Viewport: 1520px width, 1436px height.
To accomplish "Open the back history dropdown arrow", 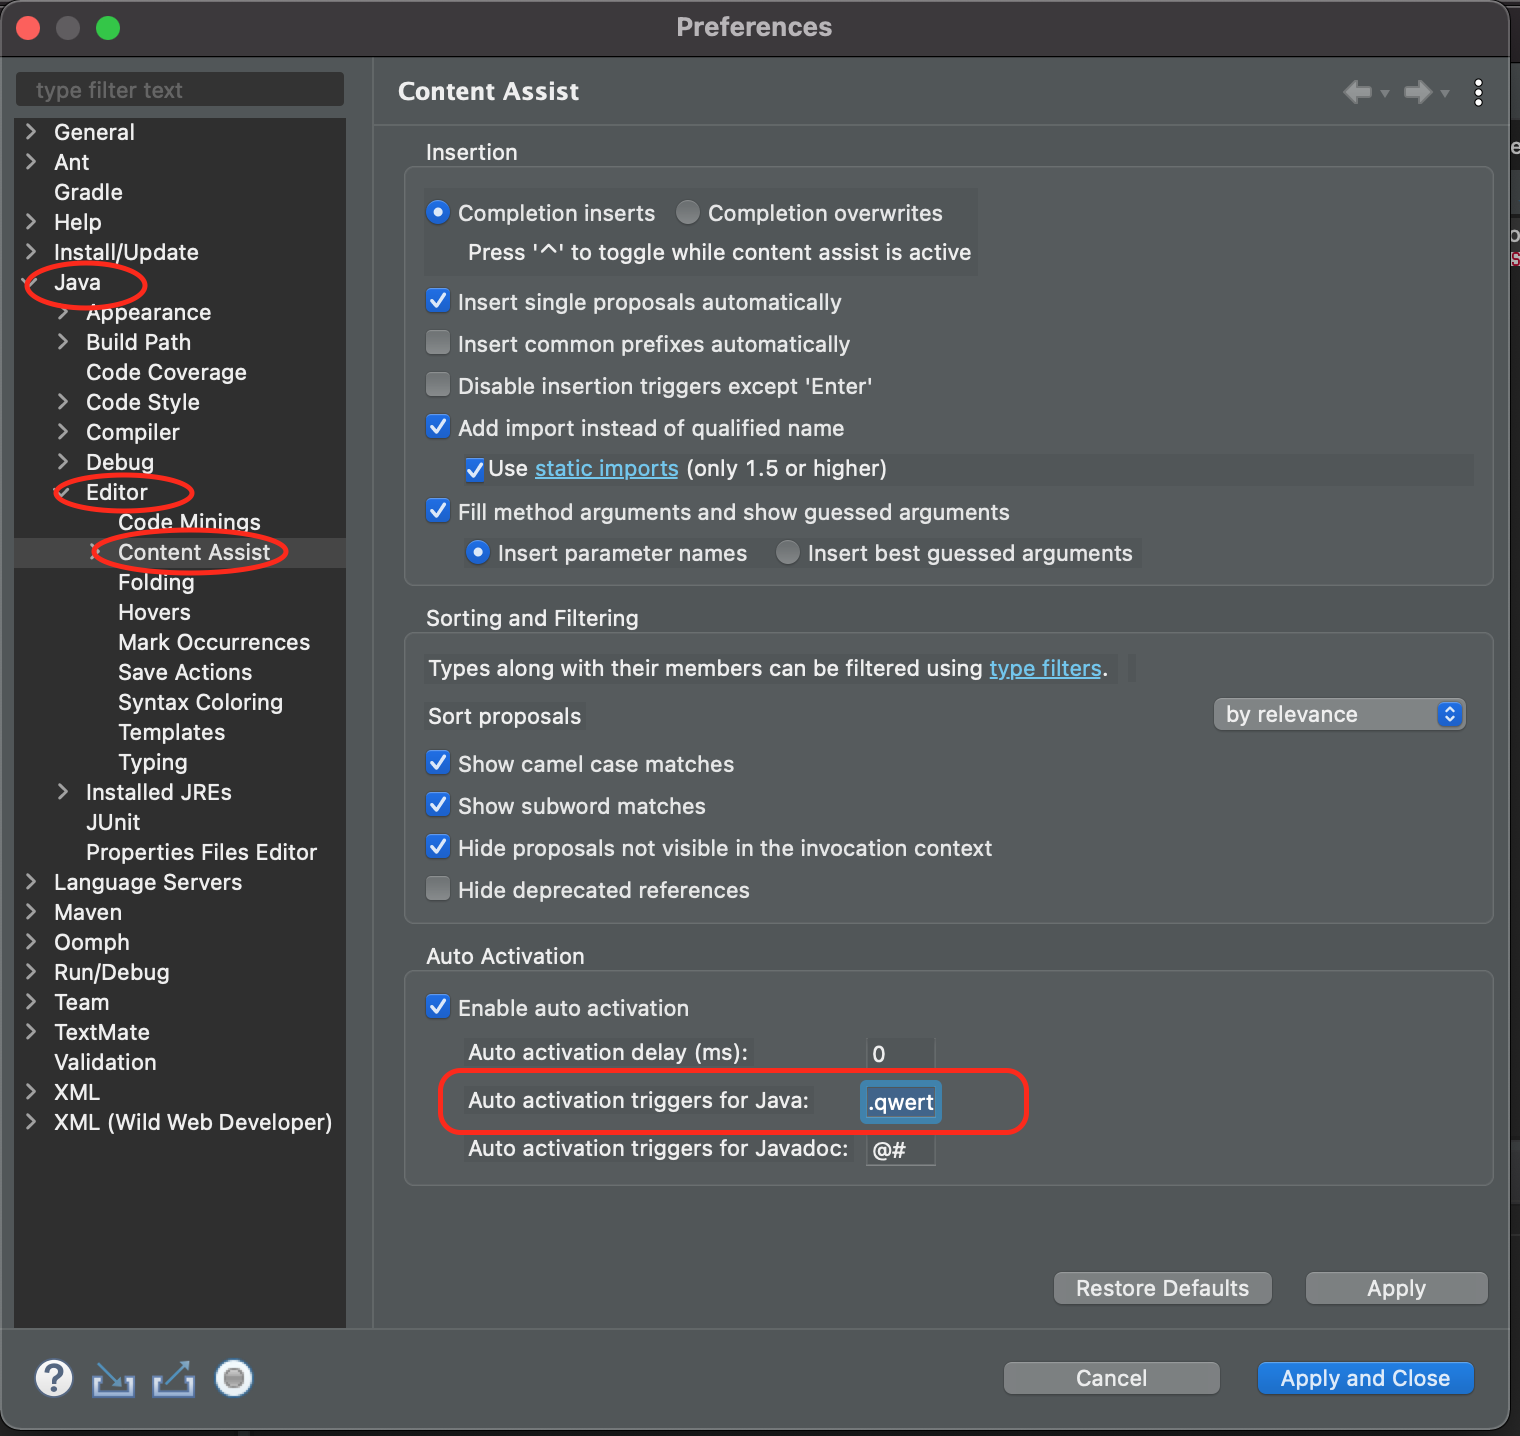I will (x=1385, y=93).
